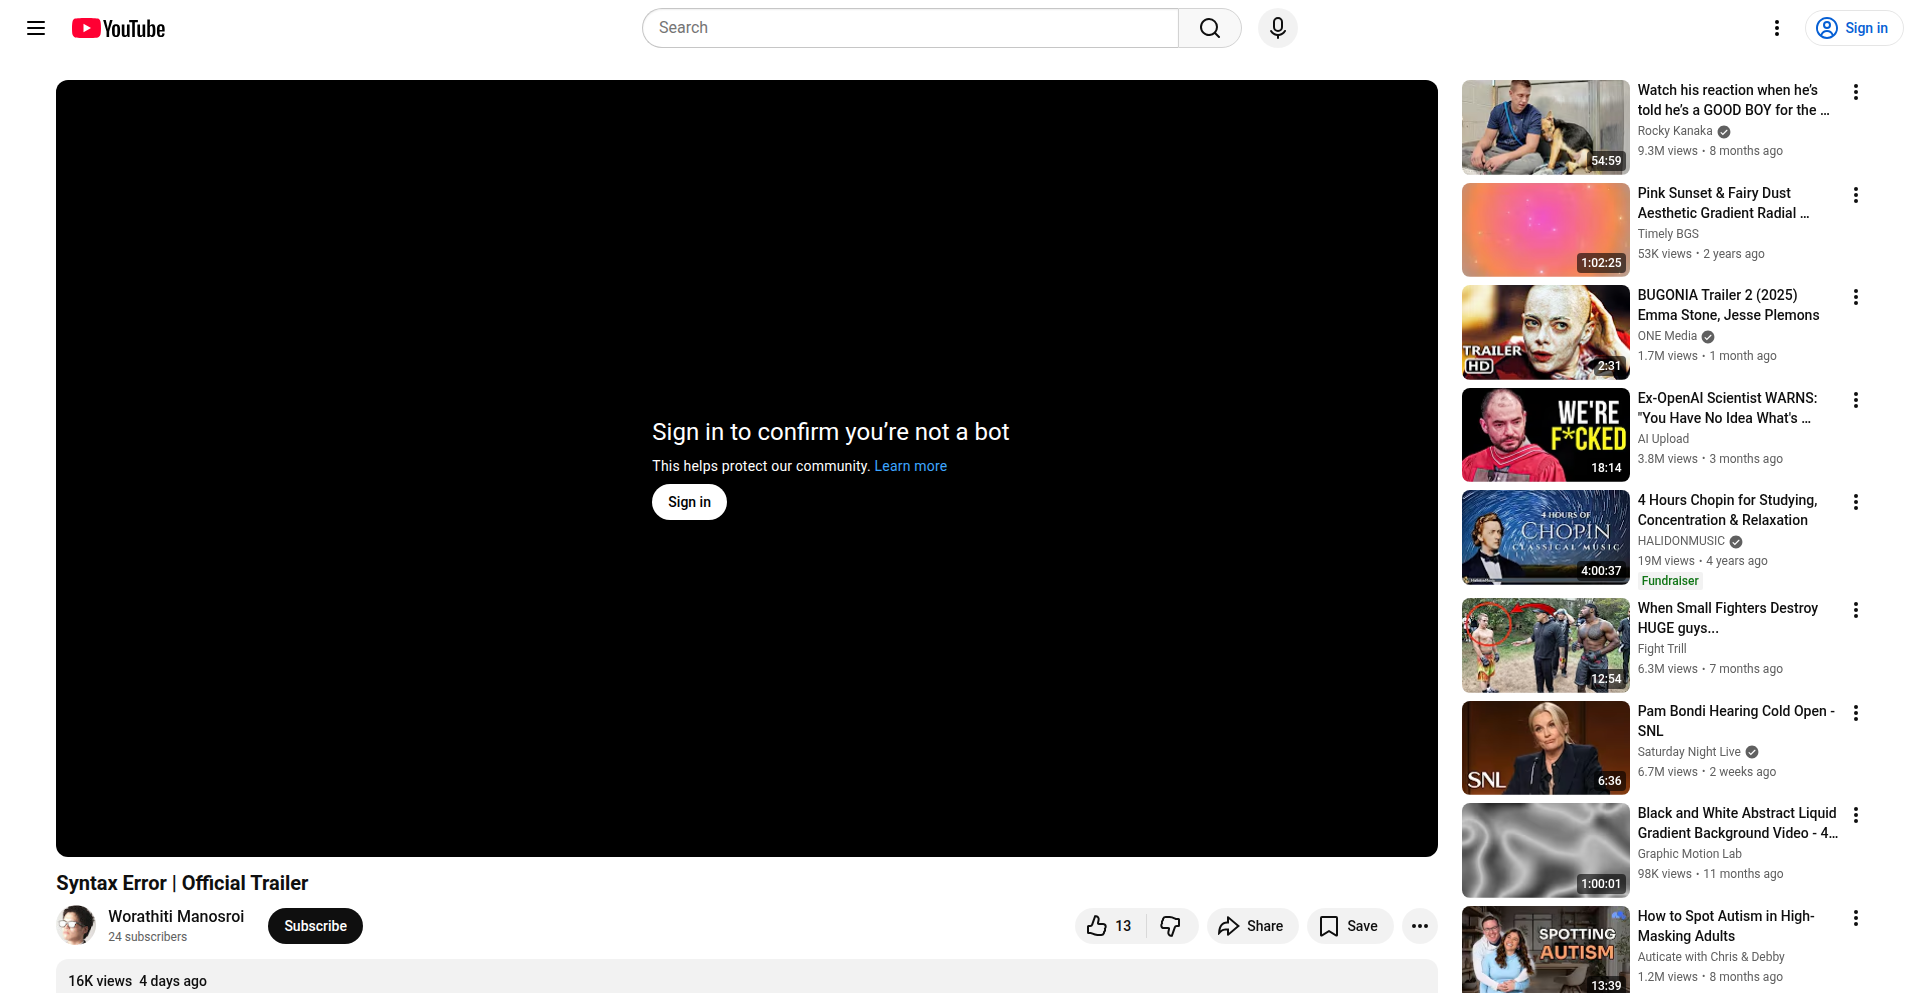Image resolution: width=1920 pixels, height=993 pixels.
Task: Click the thumbs-down dislike icon
Action: (1171, 926)
